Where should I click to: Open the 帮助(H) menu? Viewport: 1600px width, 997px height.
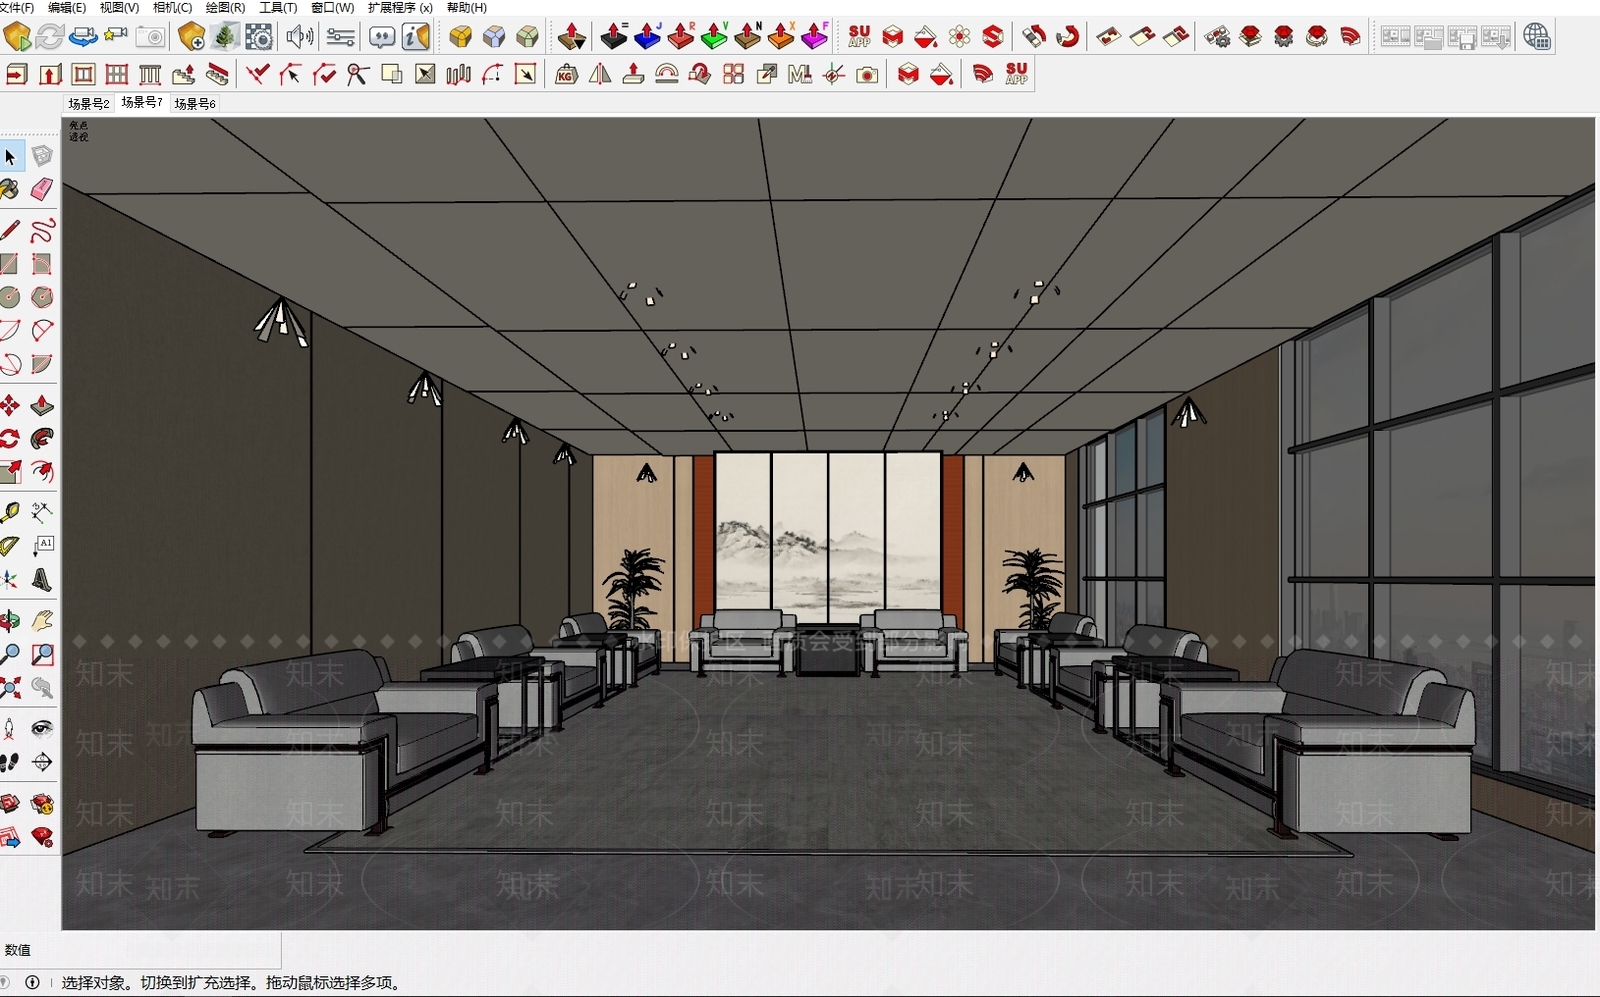click(x=467, y=7)
